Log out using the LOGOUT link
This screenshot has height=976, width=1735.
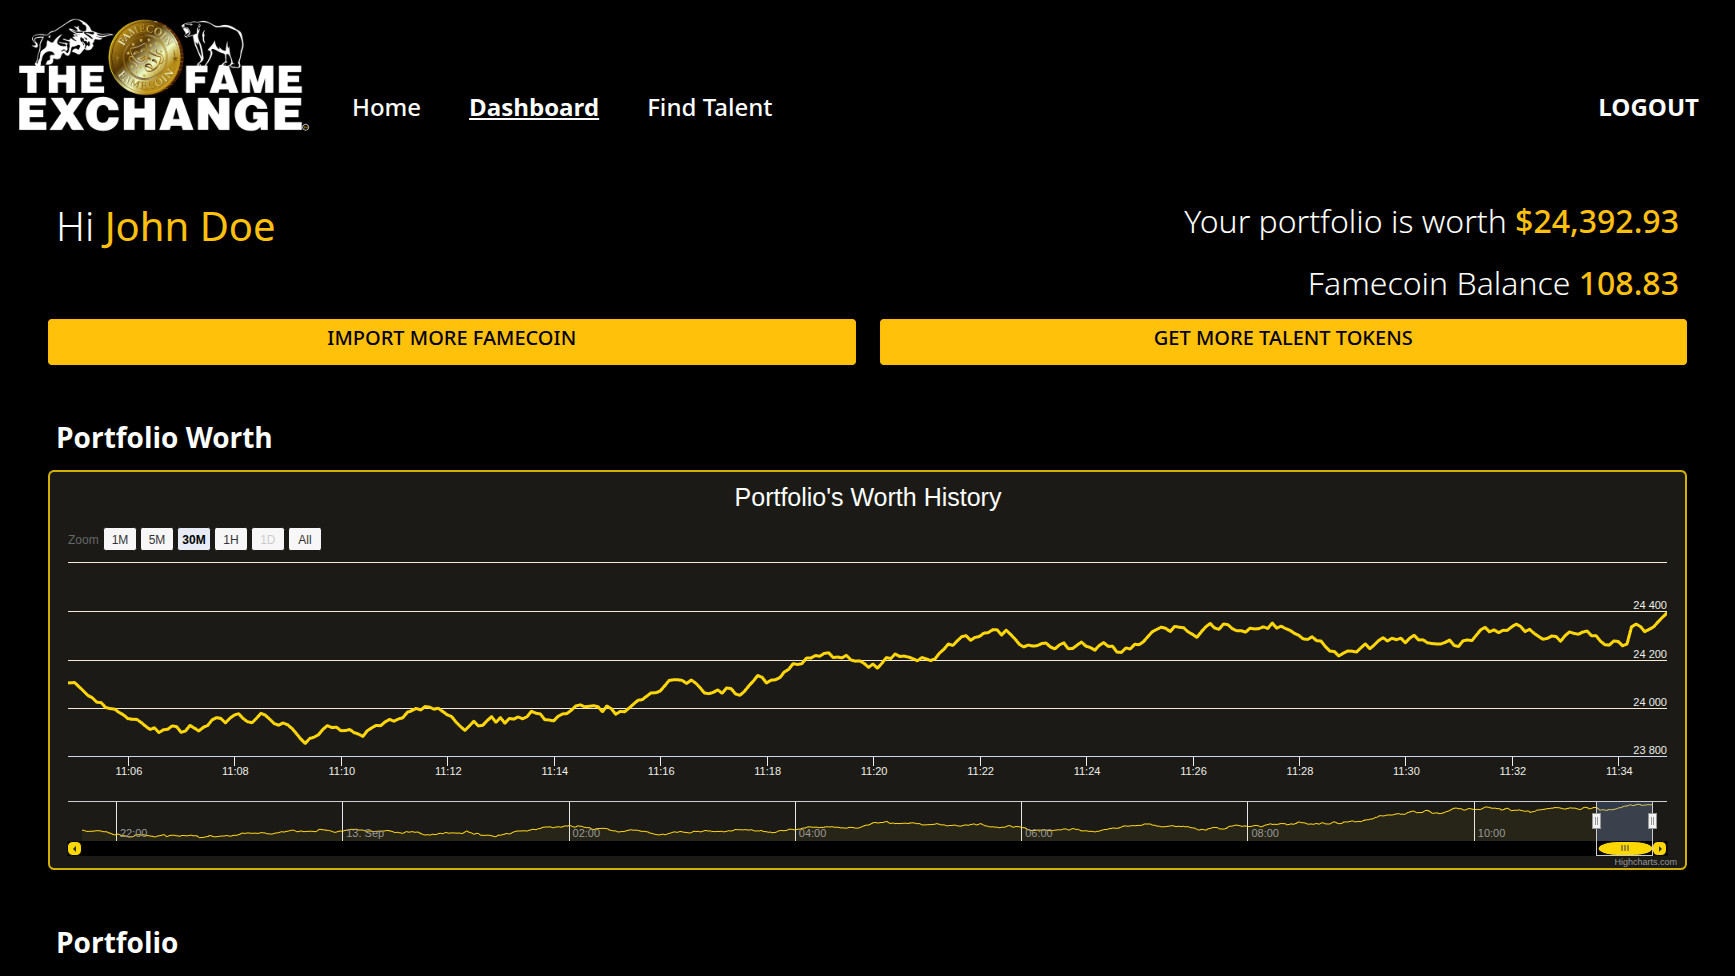1648,108
